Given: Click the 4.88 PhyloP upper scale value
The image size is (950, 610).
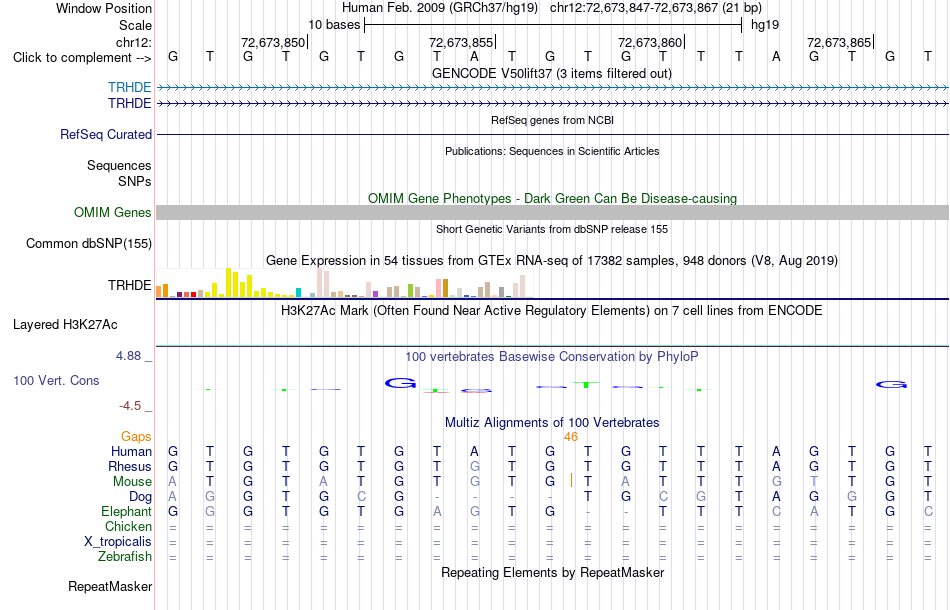Looking at the screenshot, I should click(x=128, y=356).
